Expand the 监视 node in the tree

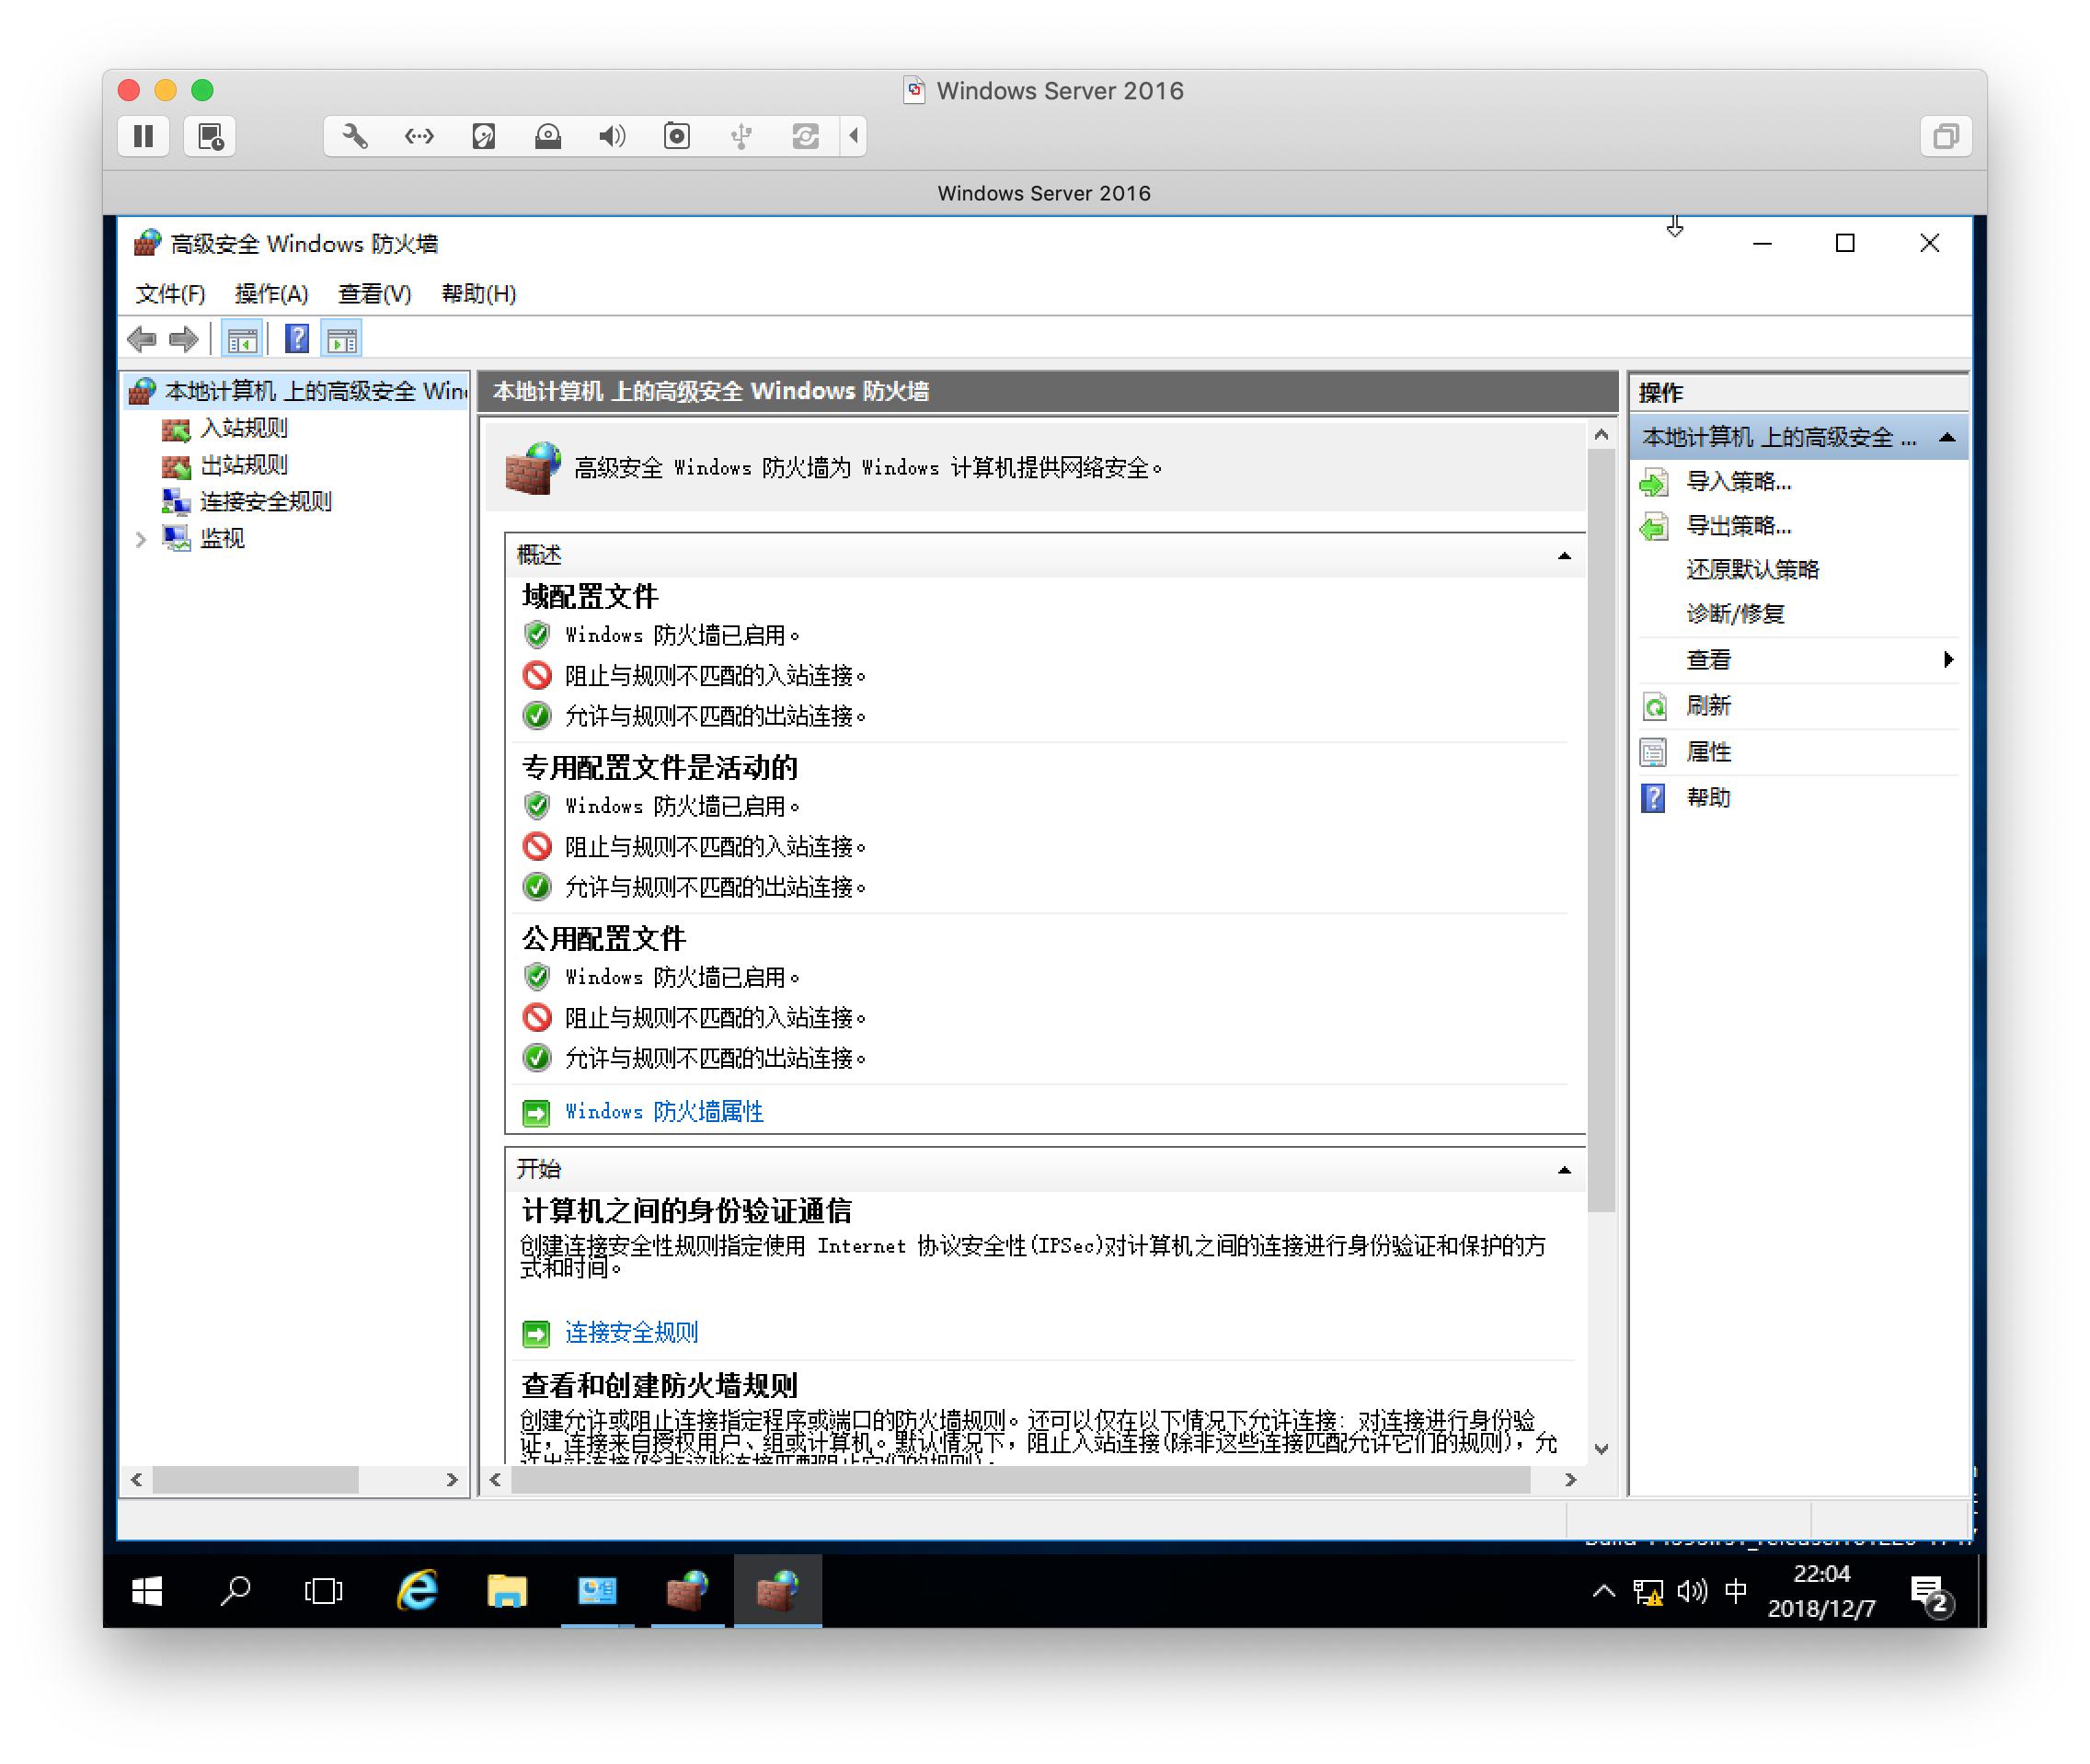coord(140,539)
